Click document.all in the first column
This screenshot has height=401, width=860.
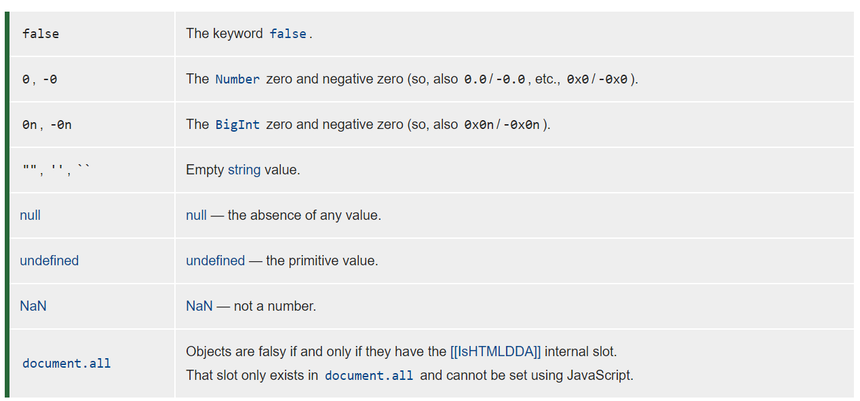[x=66, y=363]
